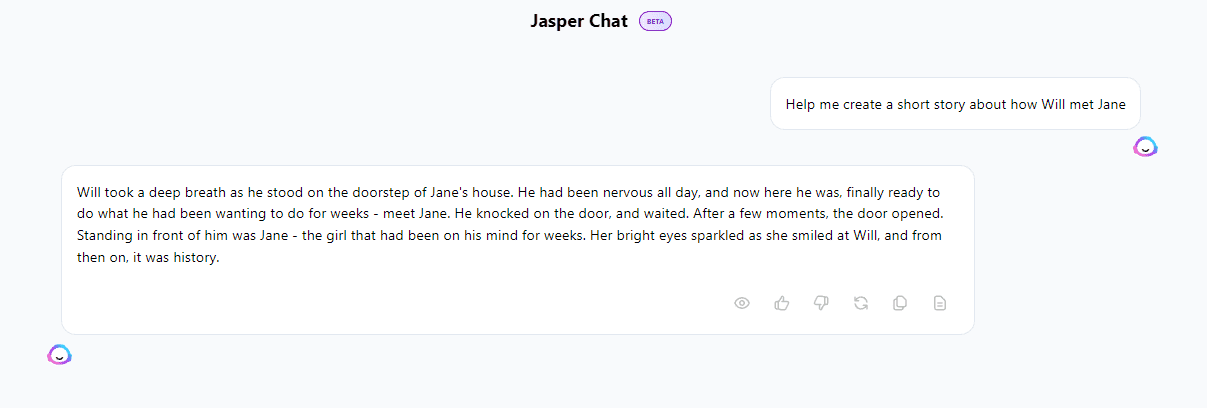The height and width of the screenshot is (408, 1207).
Task: Click the Jasper avatar below the response
Action: pos(60,354)
